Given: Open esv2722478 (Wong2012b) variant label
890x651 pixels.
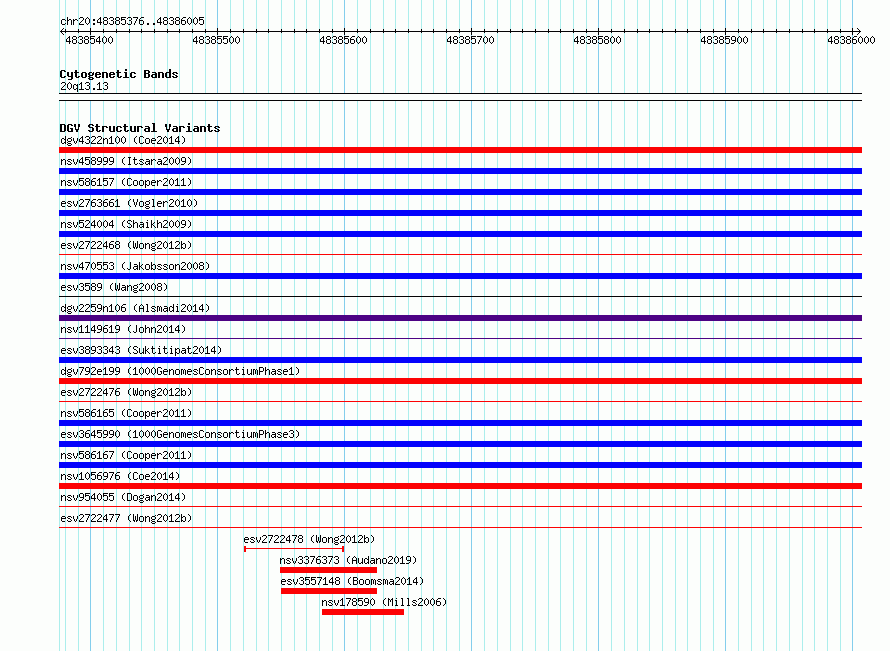Looking at the screenshot, I should 309,539.
